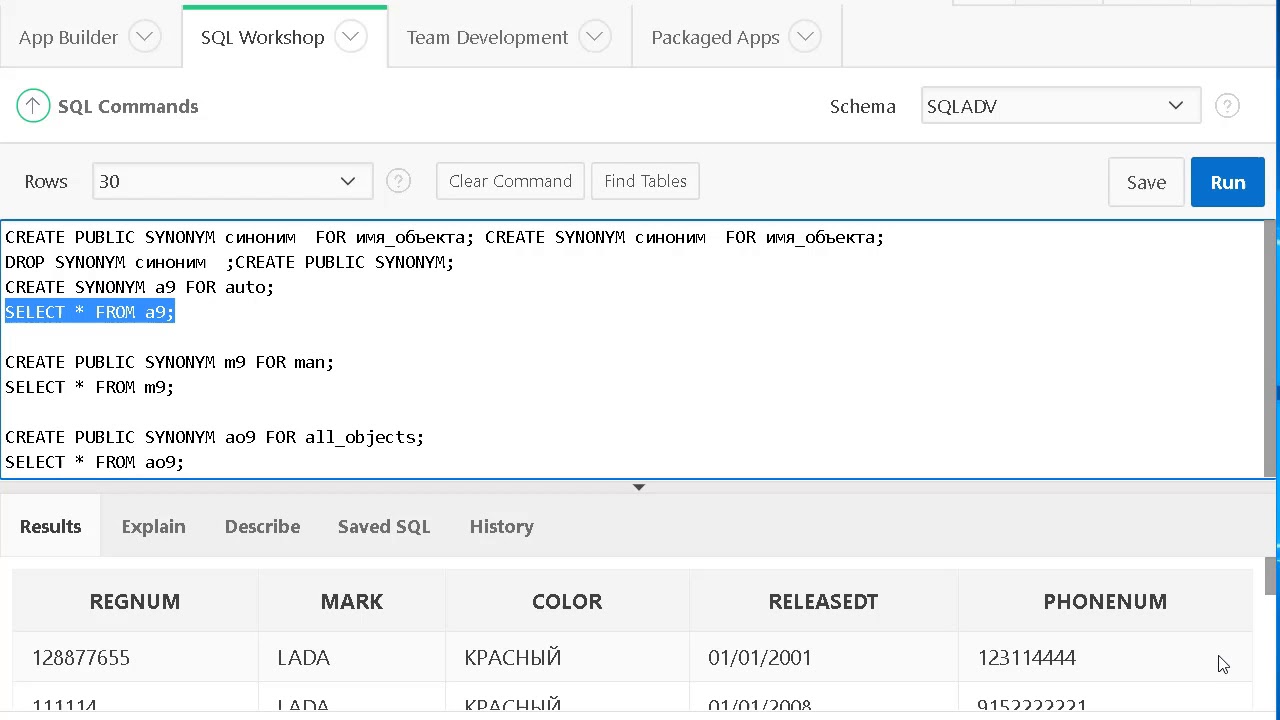
Task: Open the Schema SQLADV select list
Action: tap(1060, 106)
